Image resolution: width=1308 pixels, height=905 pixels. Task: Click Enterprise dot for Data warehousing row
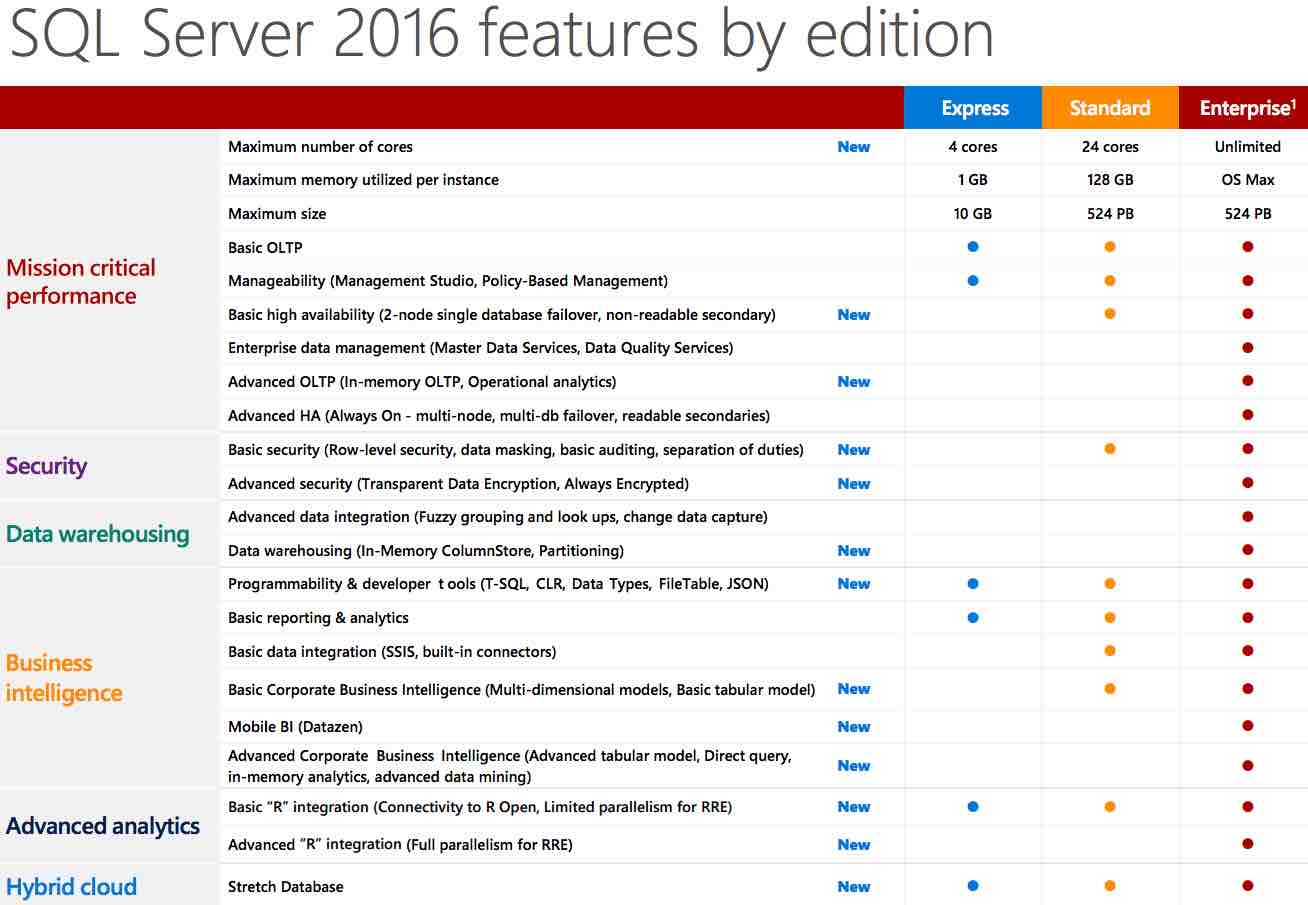1247,550
